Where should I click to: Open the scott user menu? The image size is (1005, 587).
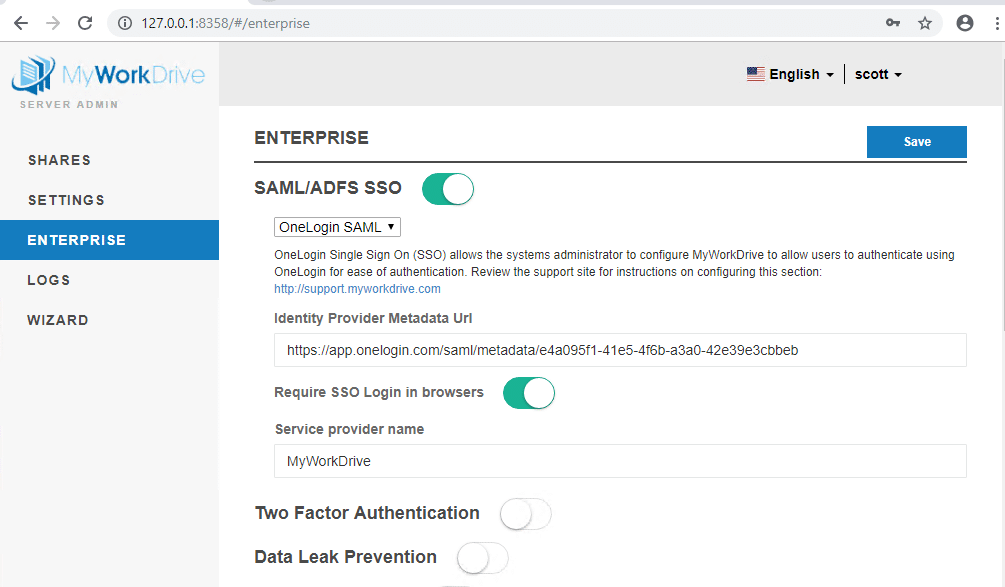[x=878, y=74]
